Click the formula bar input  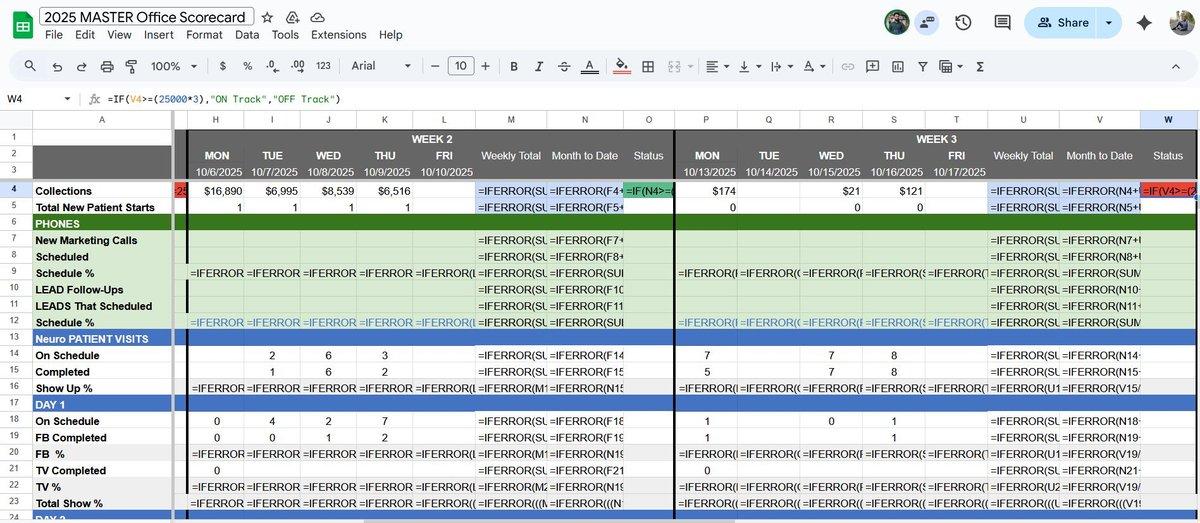[650, 99]
